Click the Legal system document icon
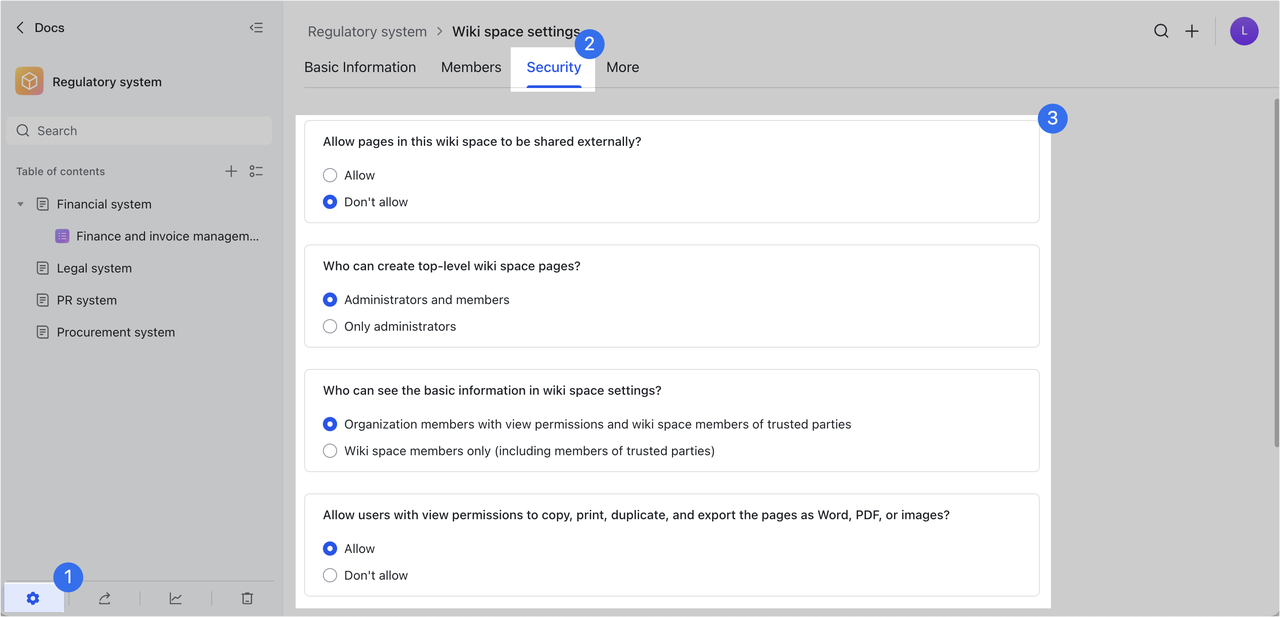Image resolution: width=1280 pixels, height=617 pixels. [x=42, y=268]
